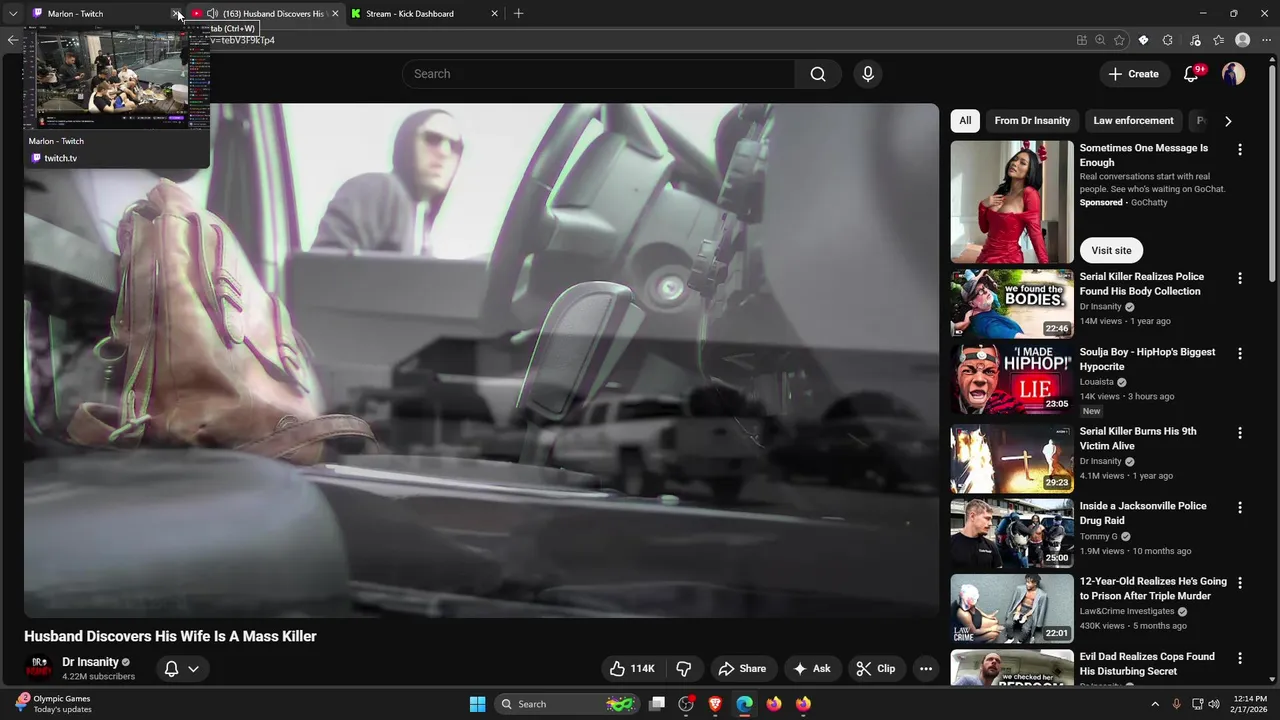The width and height of the screenshot is (1280, 720).
Task: Dislike the video
Action: point(684,669)
